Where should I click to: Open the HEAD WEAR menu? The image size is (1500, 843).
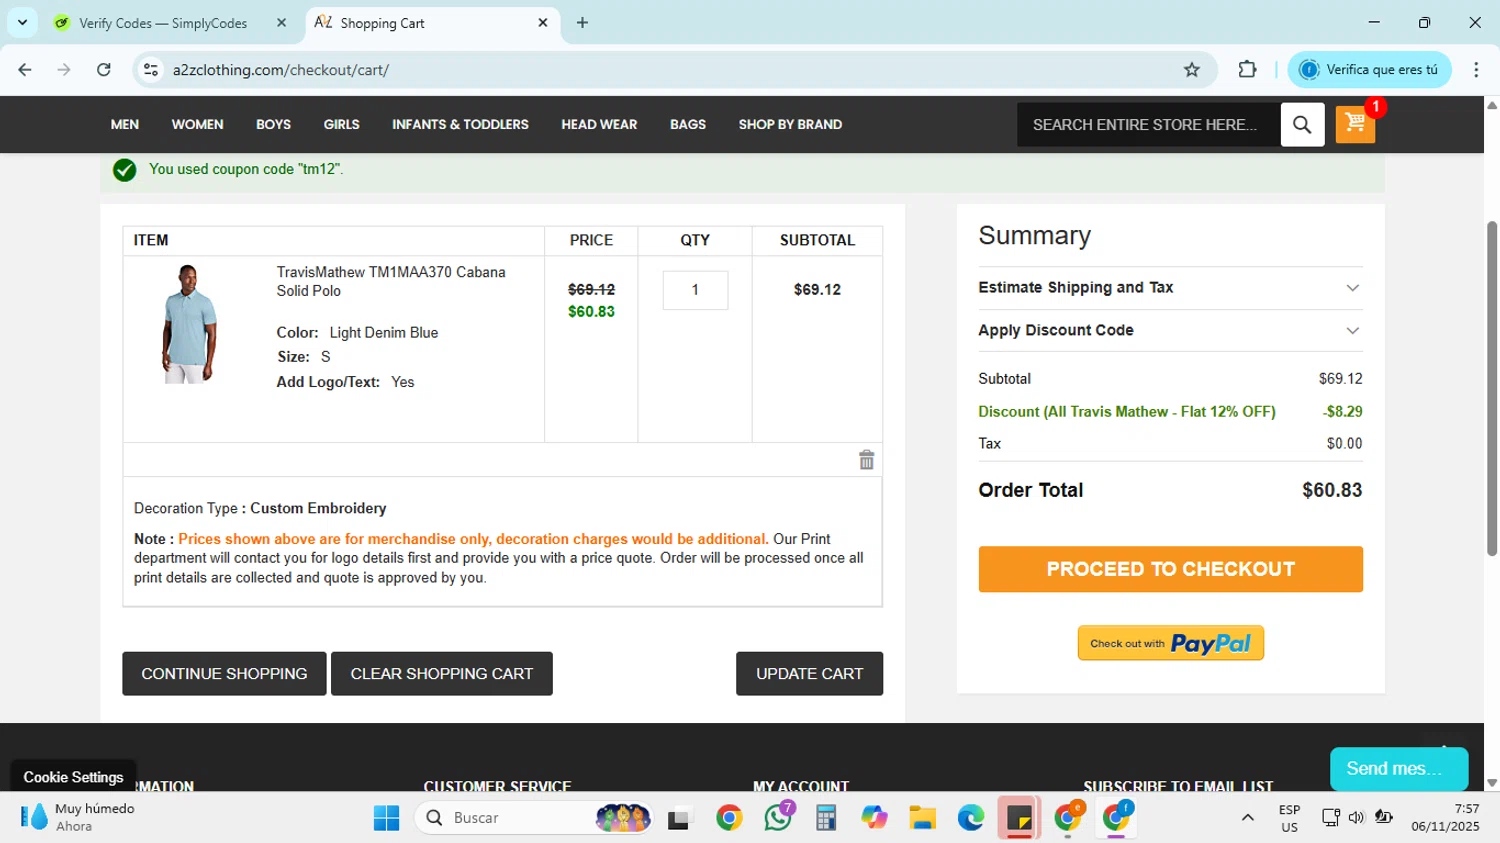coord(599,125)
